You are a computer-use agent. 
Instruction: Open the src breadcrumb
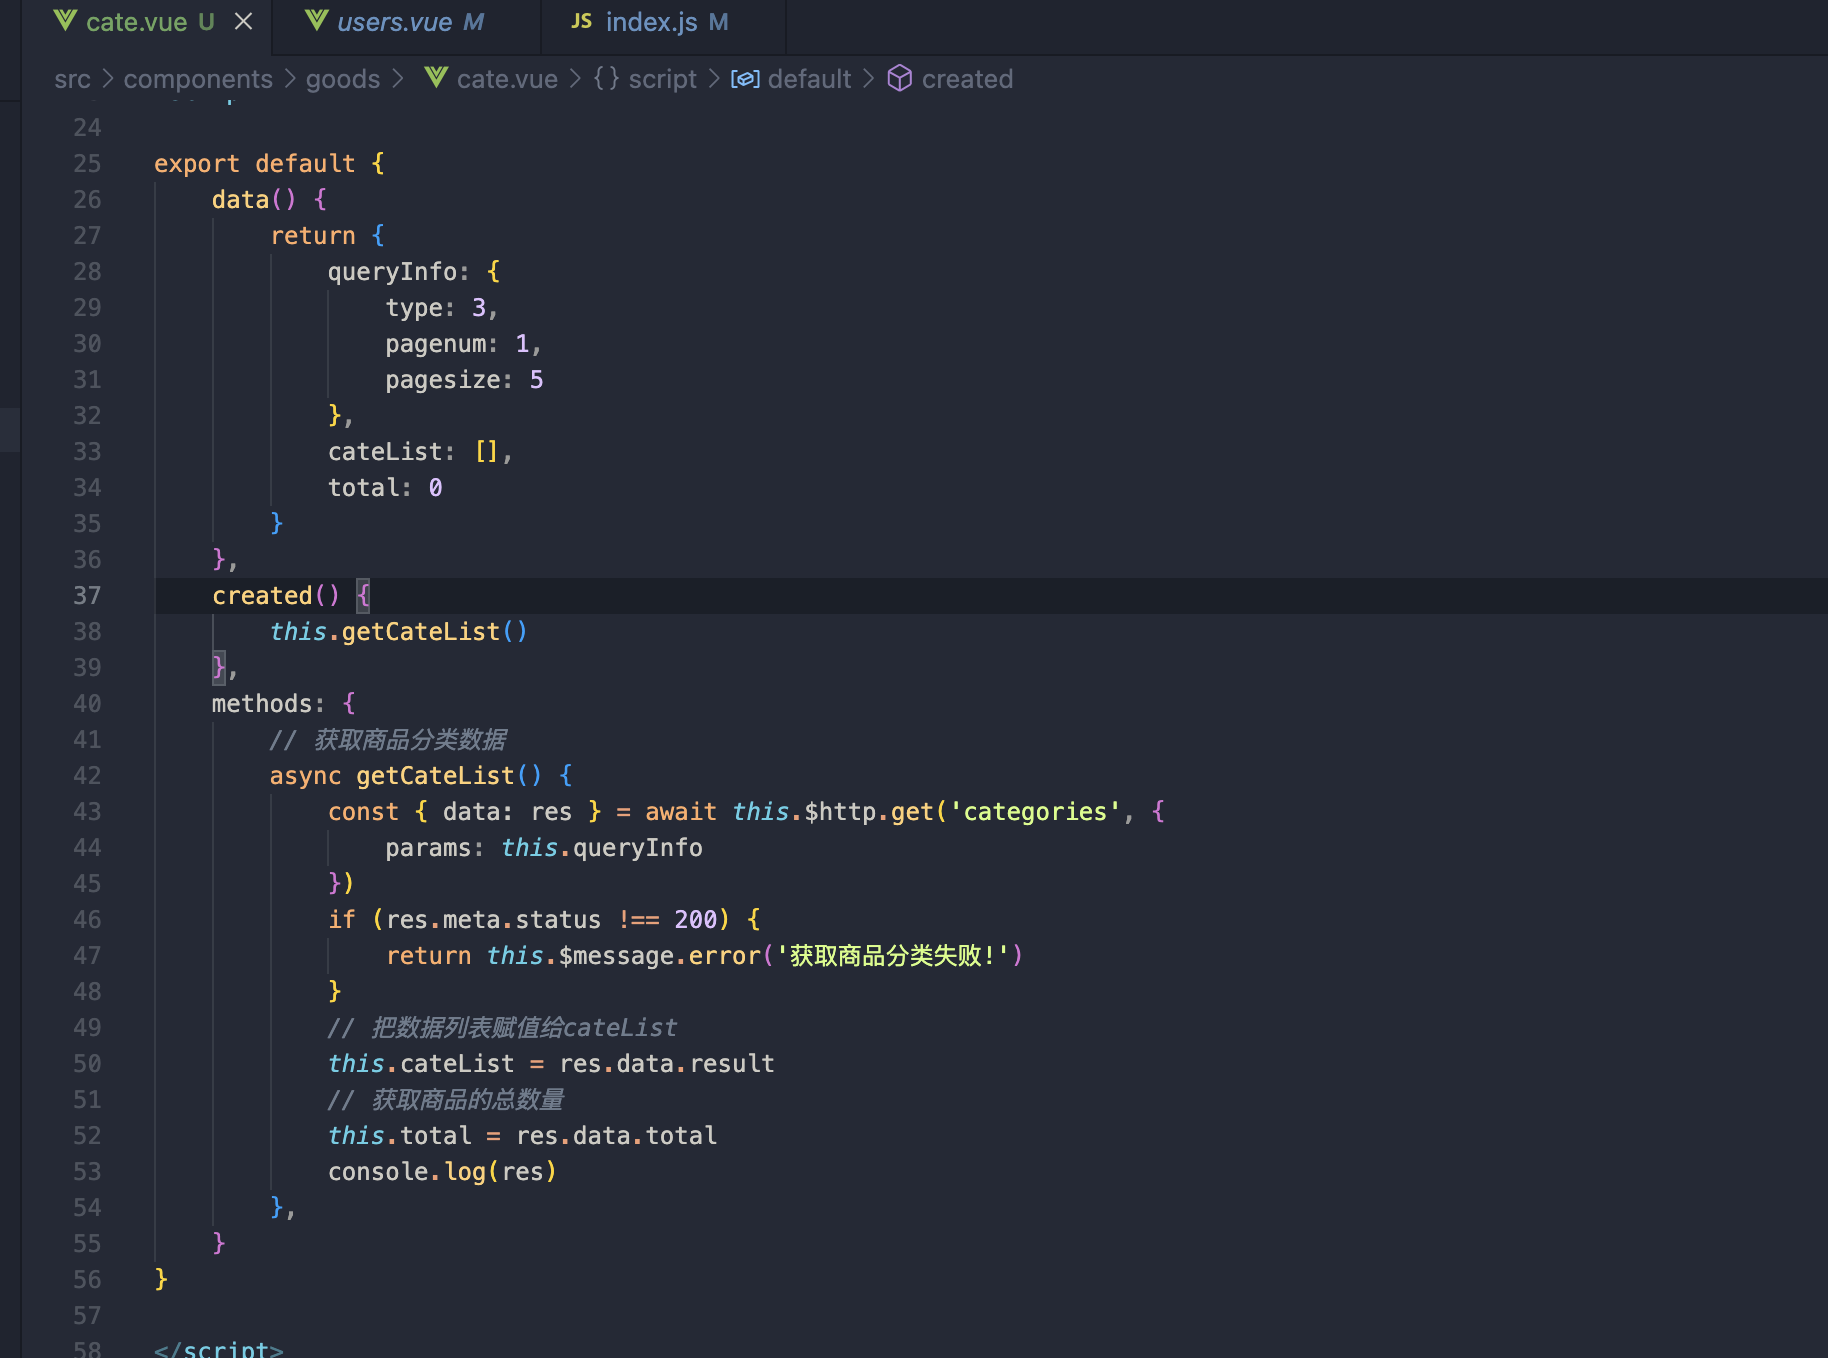(x=72, y=79)
